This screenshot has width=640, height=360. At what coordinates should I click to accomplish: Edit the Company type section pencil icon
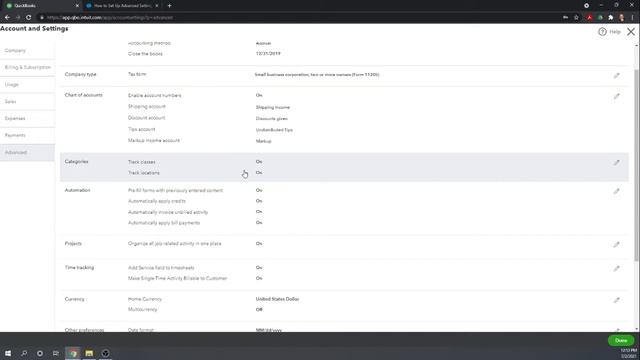tap(616, 76)
